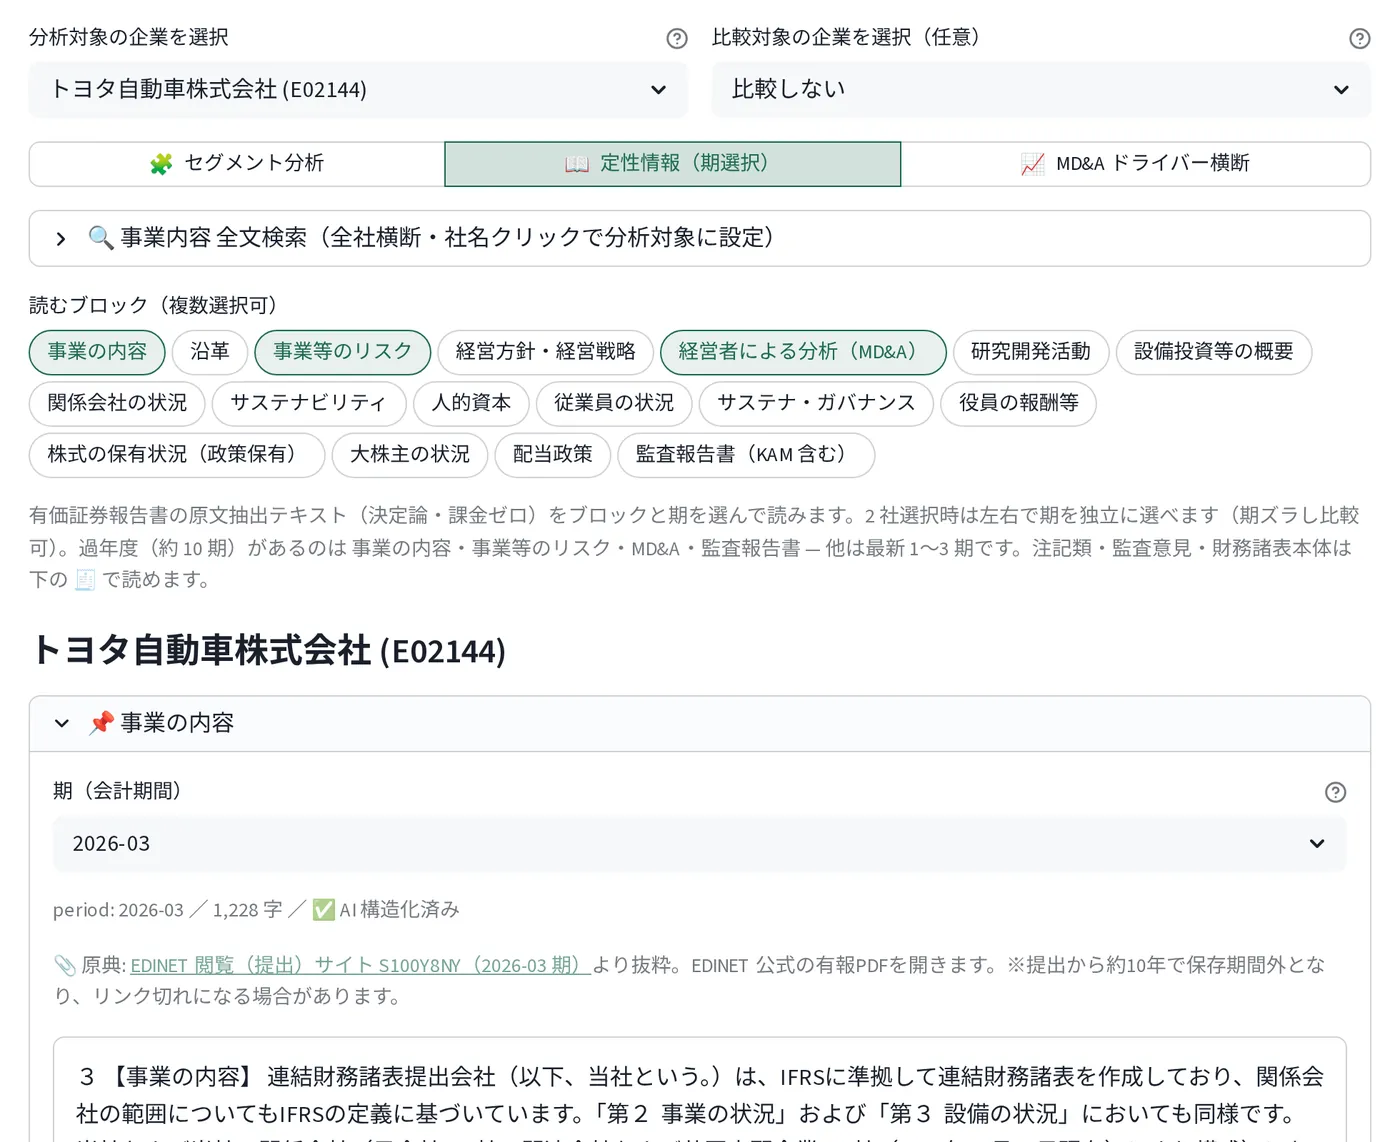
Task: Click help icon beside 比較対象の企業を選択
Action: click(1360, 38)
